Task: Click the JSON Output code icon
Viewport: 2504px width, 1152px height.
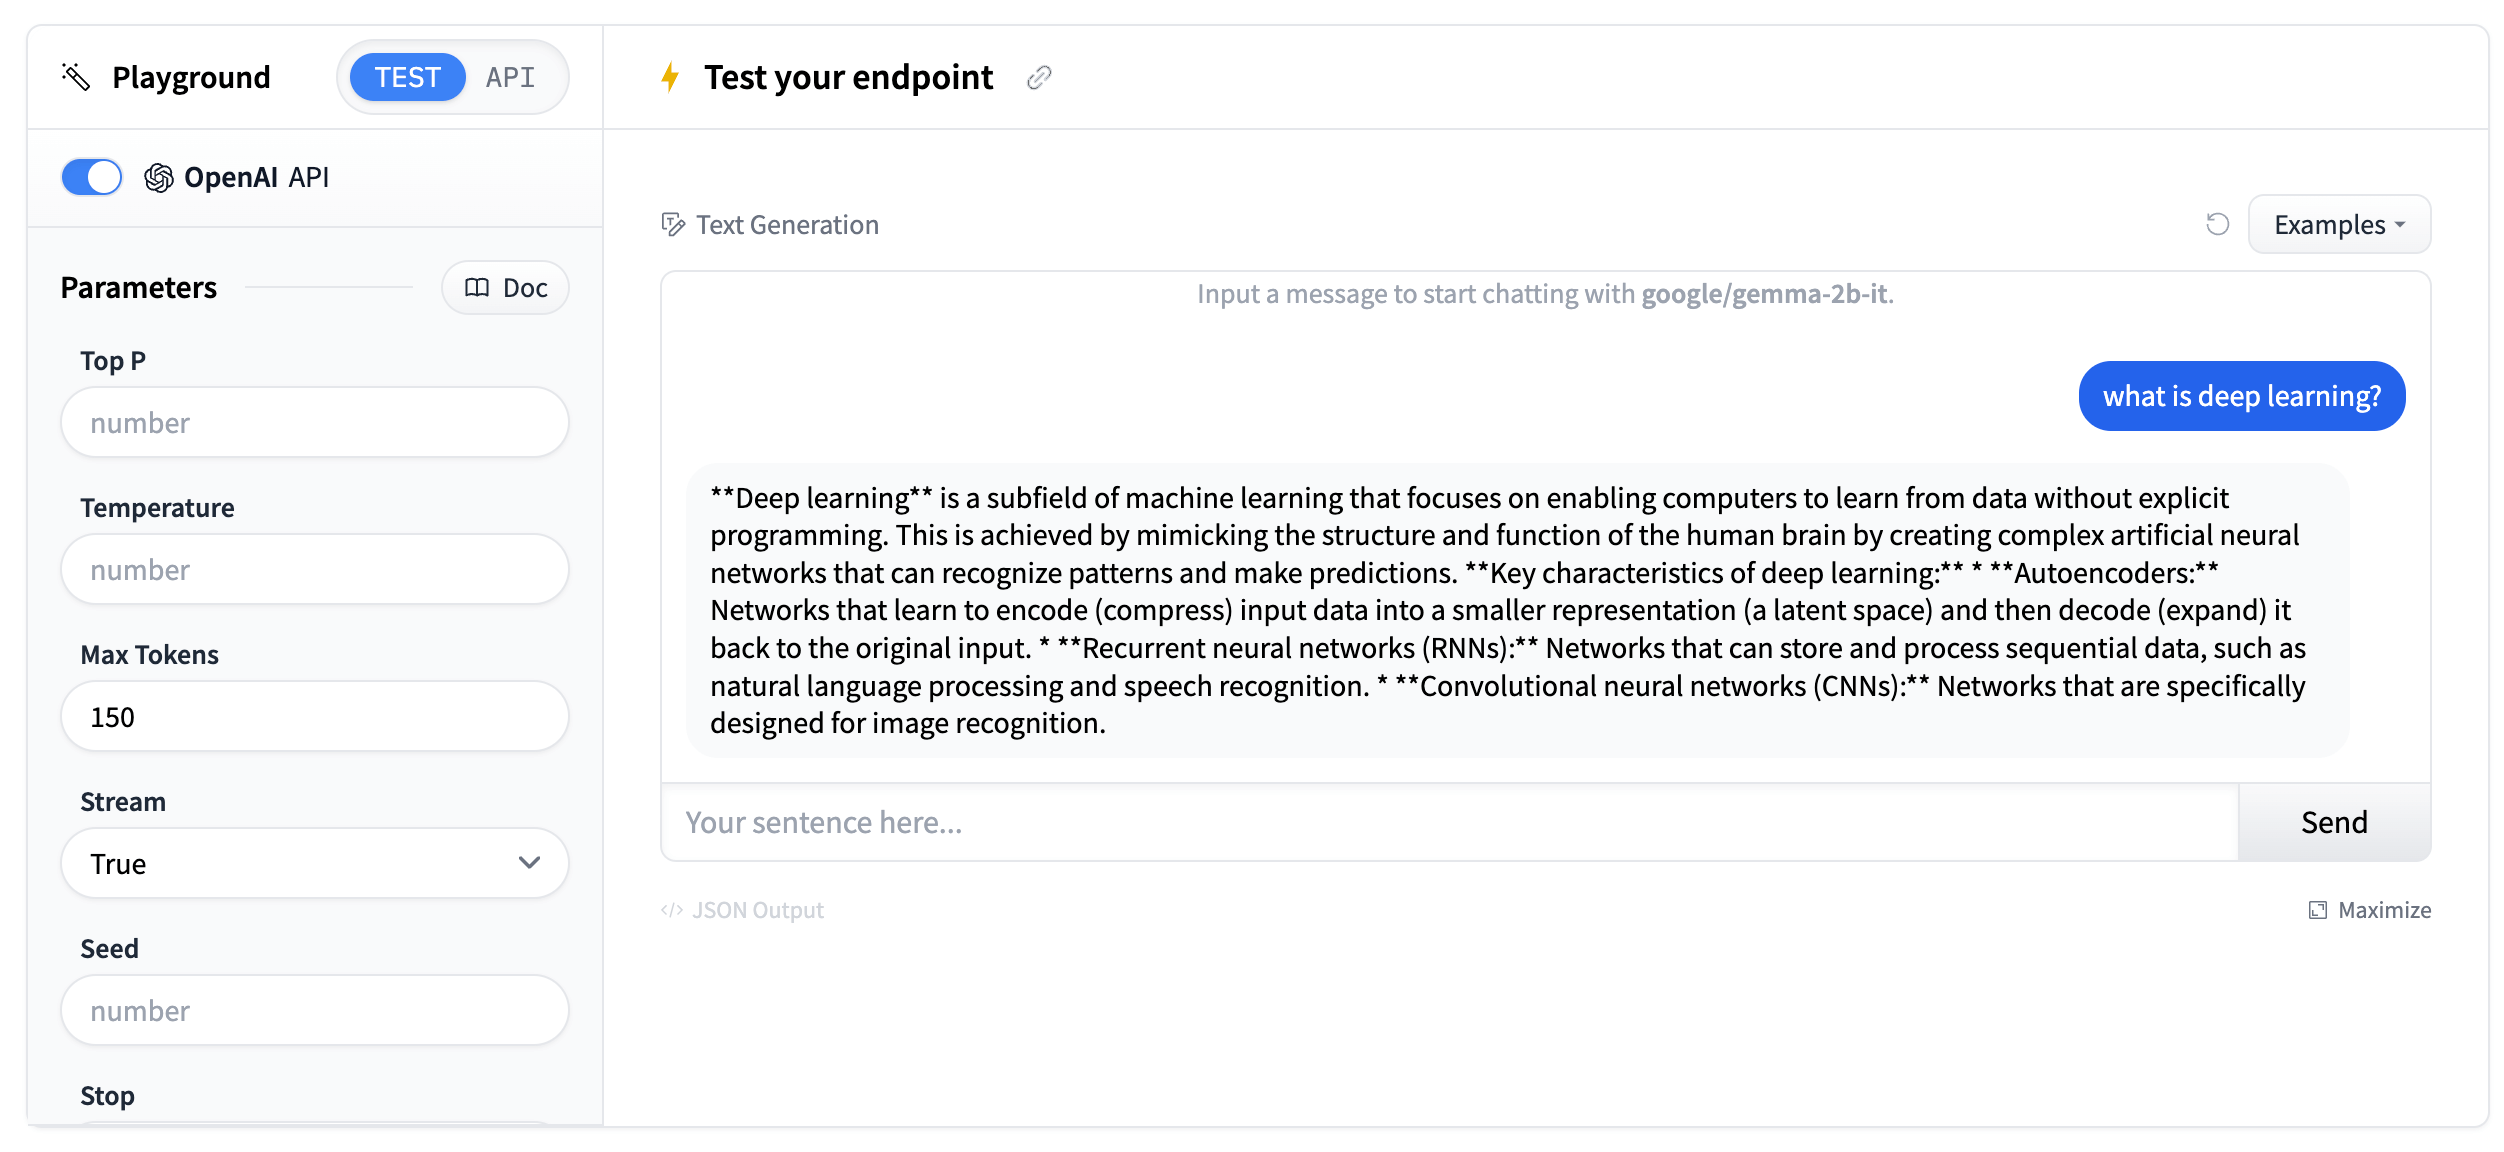Action: 671,909
